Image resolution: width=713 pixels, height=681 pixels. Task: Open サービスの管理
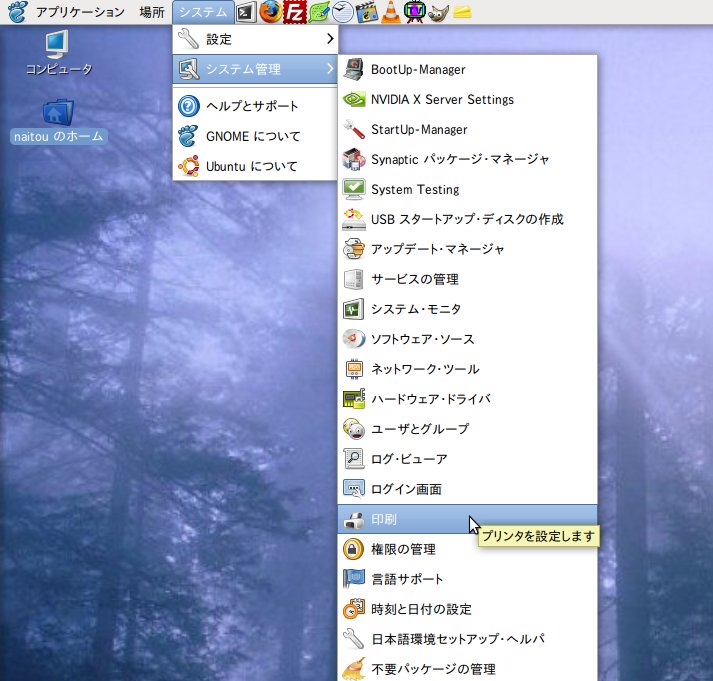(x=467, y=280)
